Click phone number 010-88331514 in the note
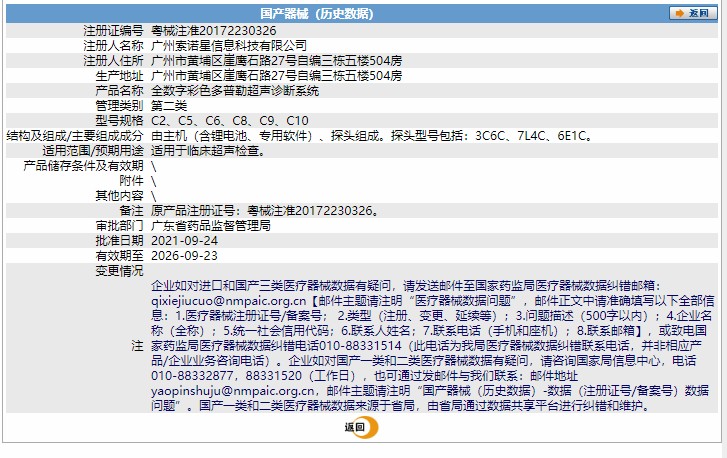 tap(358, 346)
